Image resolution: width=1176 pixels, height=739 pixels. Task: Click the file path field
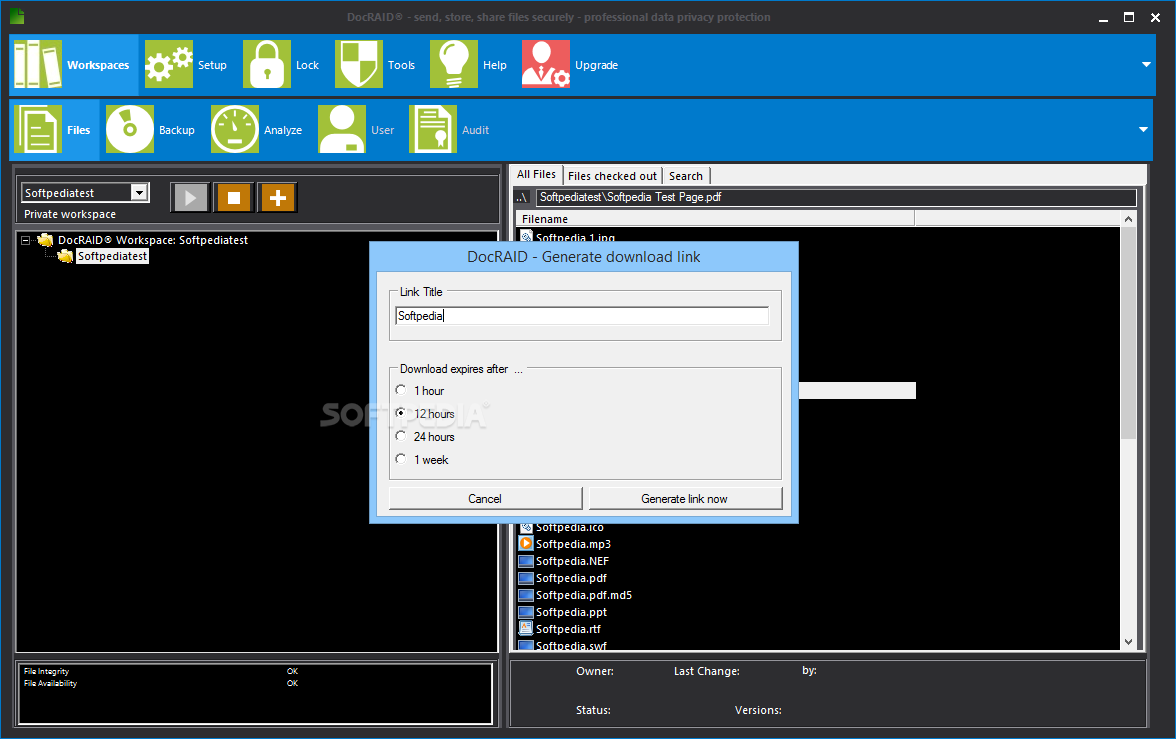836,197
